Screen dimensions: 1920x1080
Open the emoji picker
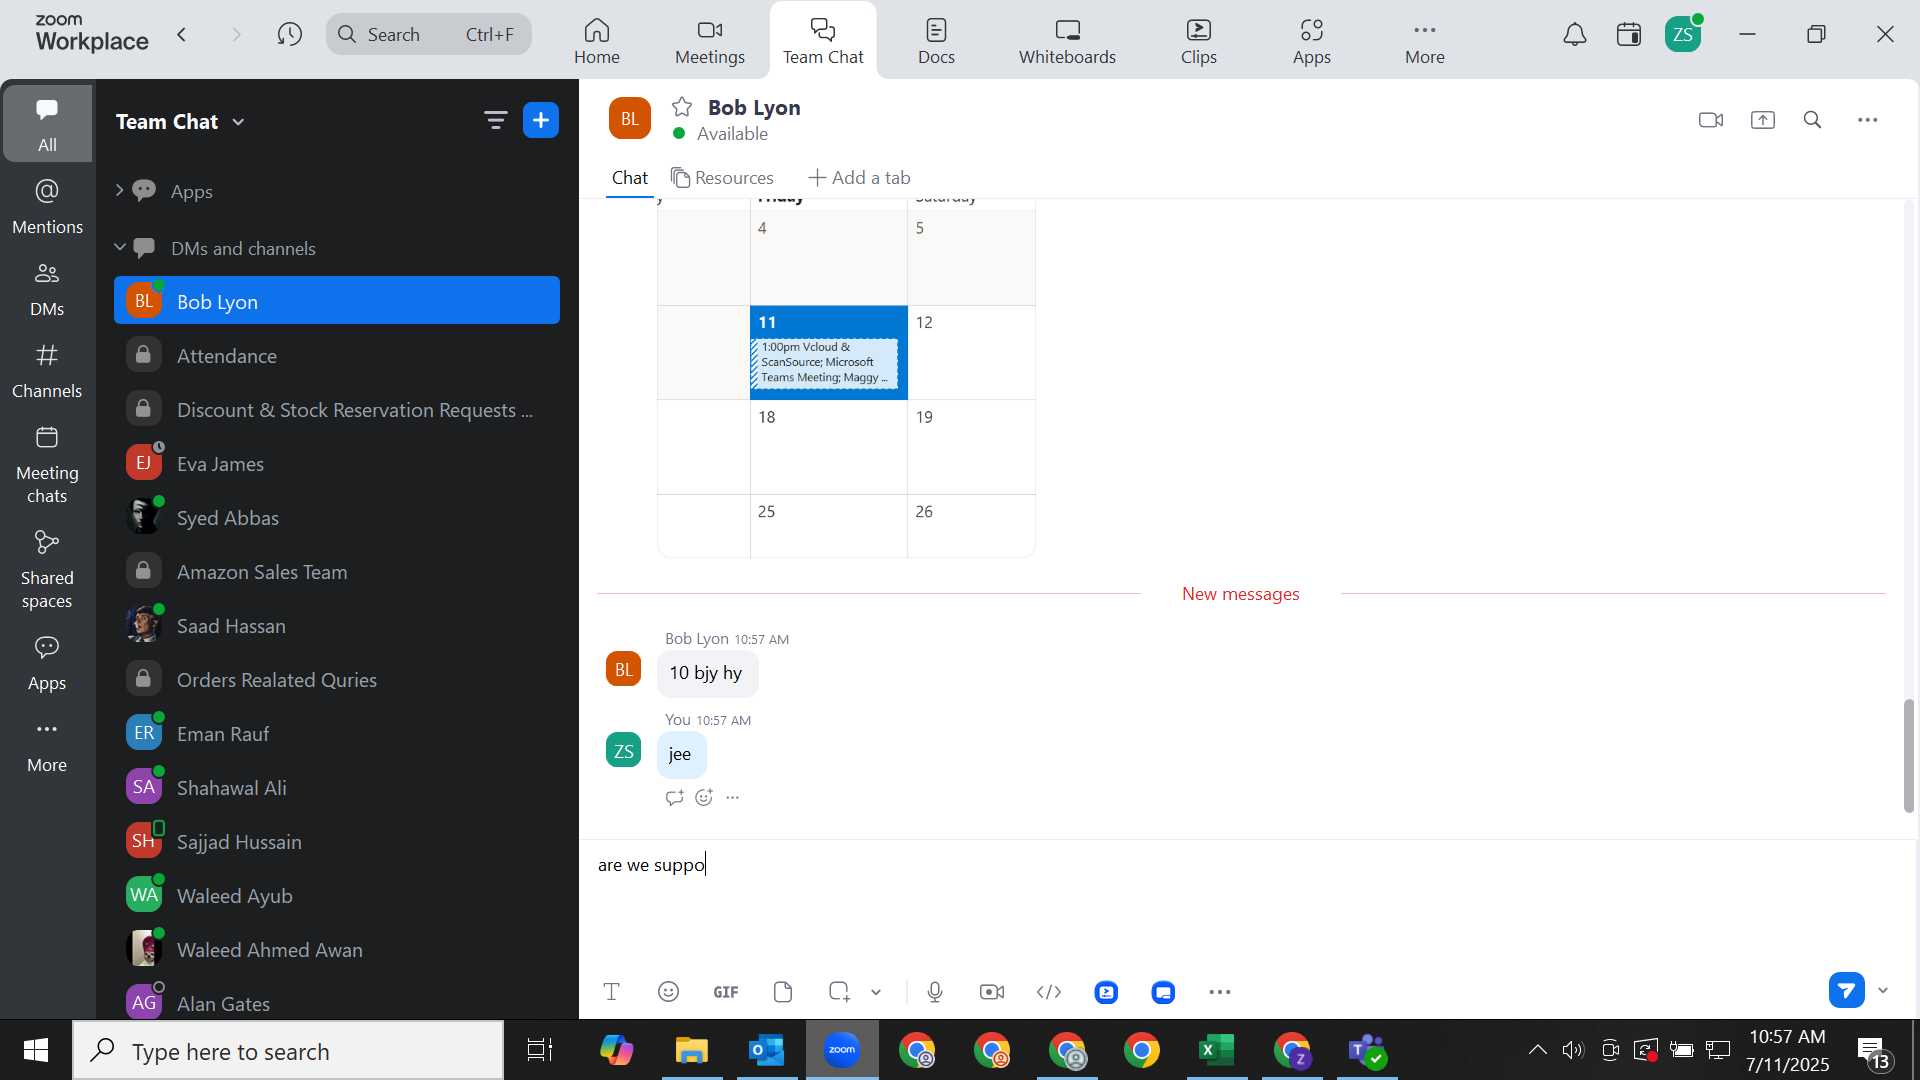coord(669,992)
